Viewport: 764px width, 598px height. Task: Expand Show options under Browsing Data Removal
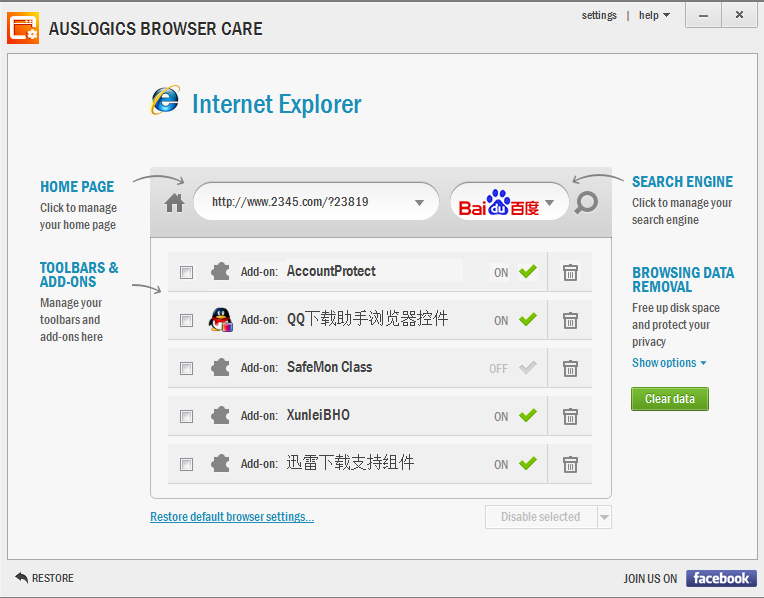(x=668, y=363)
